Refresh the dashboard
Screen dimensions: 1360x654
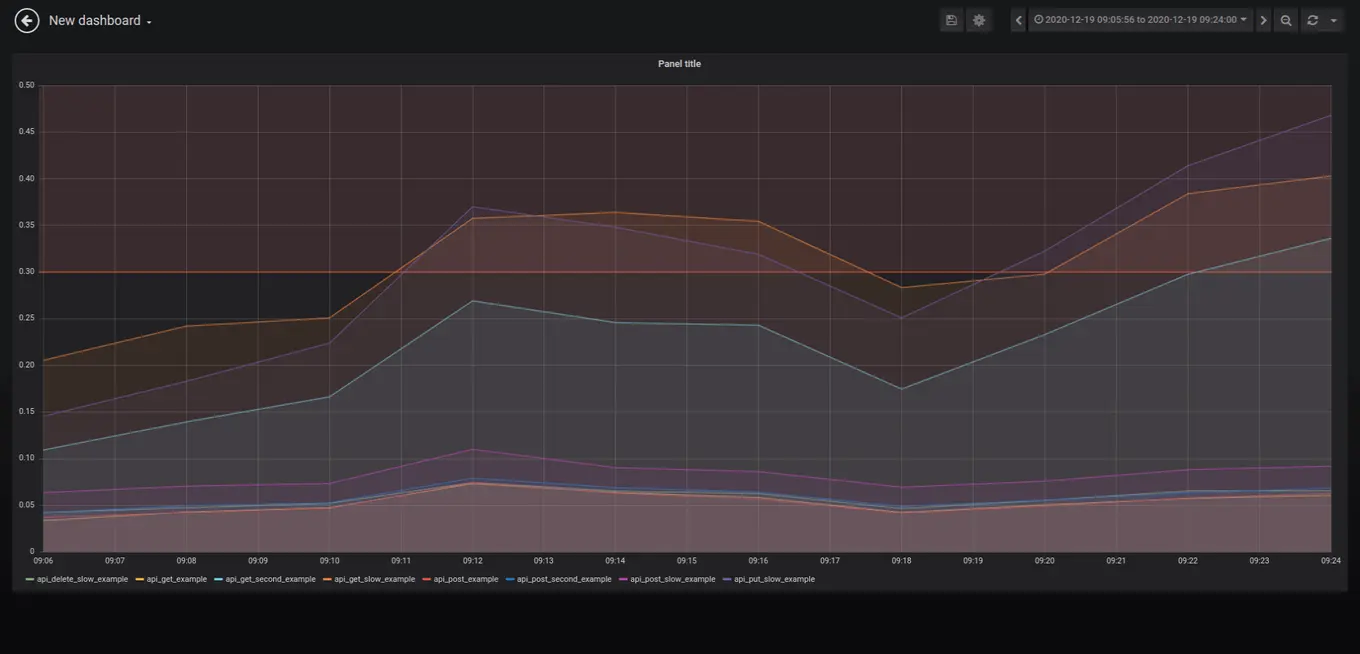pos(1312,20)
